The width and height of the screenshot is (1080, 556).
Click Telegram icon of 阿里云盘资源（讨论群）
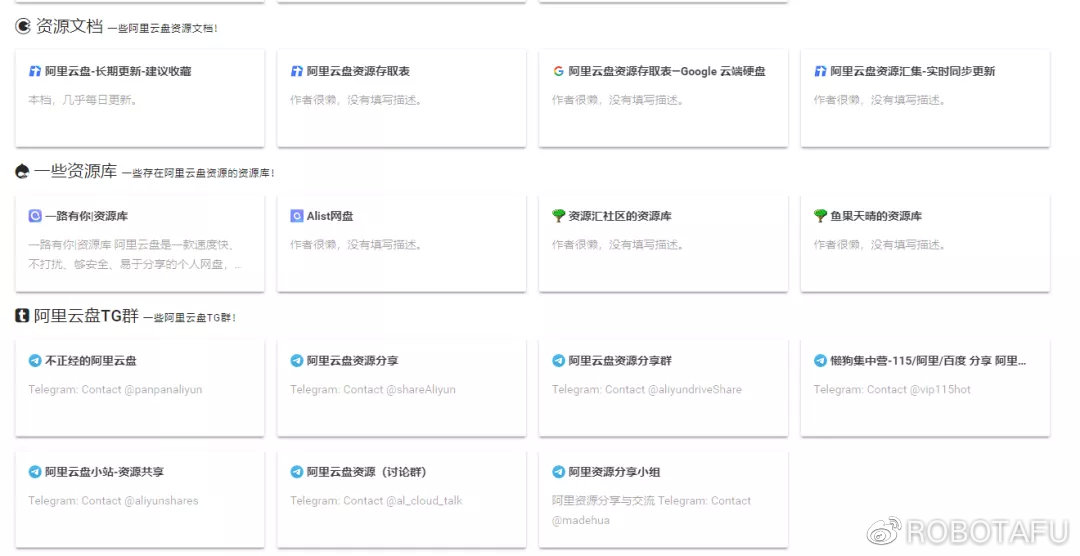pos(297,472)
